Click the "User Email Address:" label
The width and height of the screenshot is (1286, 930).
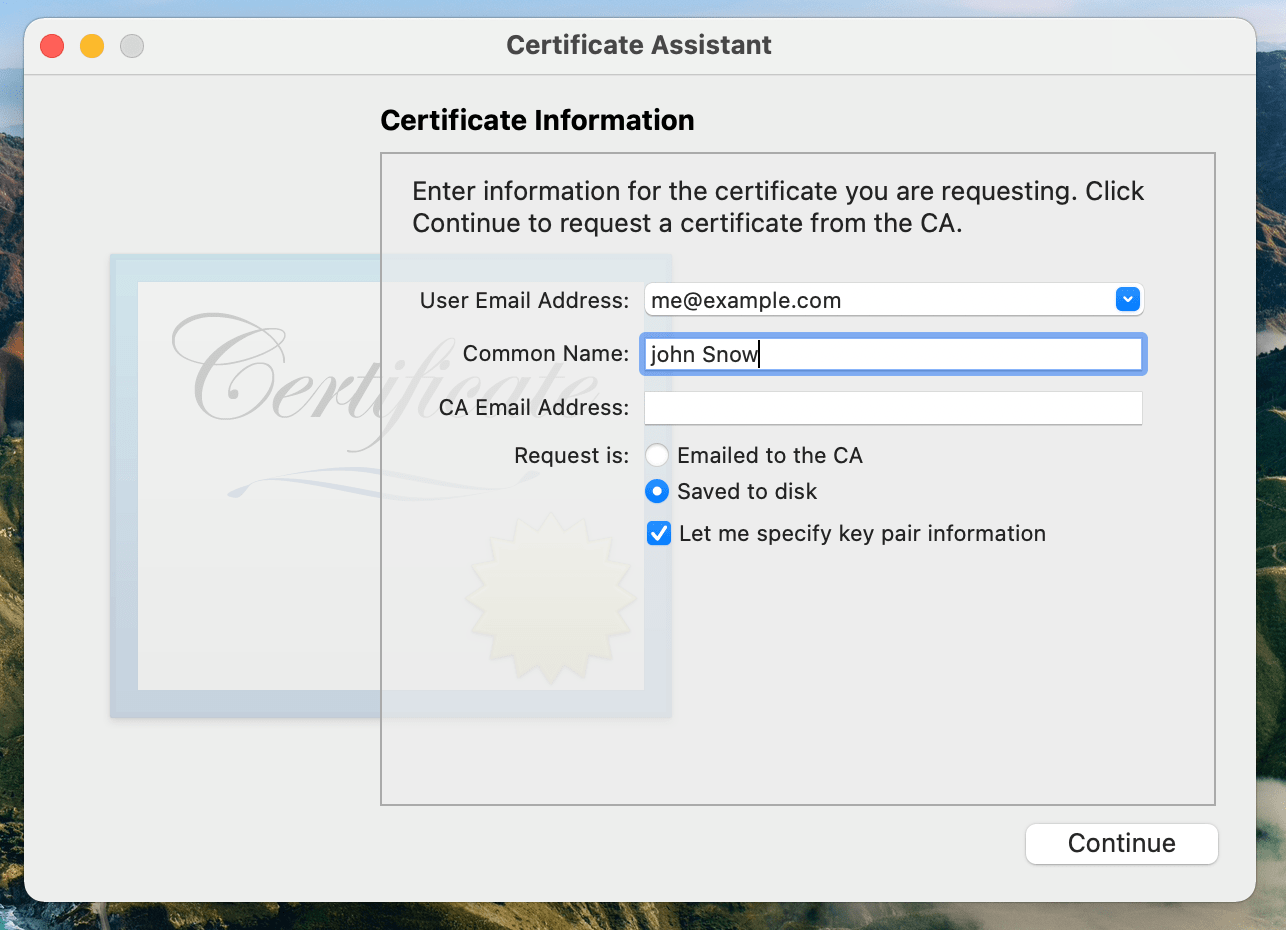coord(524,300)
